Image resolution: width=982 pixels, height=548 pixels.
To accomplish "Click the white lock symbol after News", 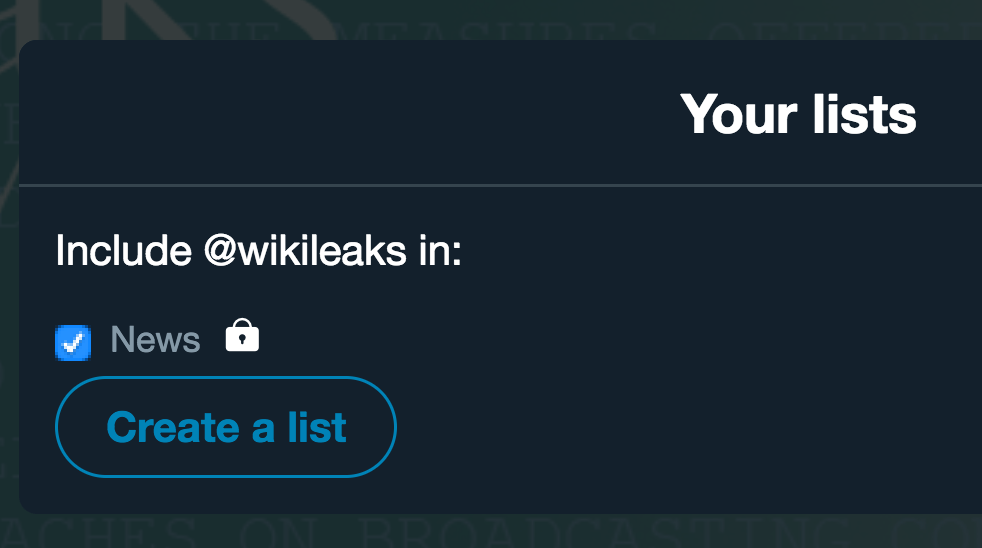I will (242, 336).
